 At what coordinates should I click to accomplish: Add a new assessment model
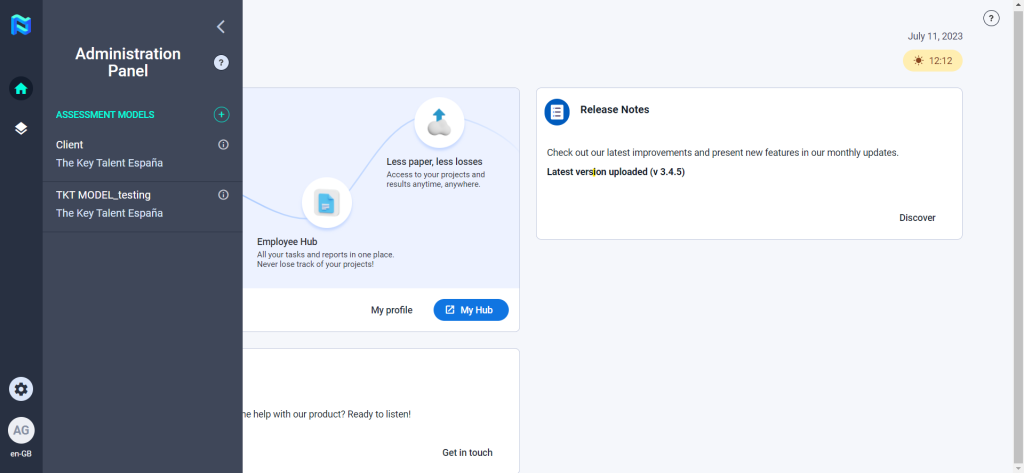(221, 115)
